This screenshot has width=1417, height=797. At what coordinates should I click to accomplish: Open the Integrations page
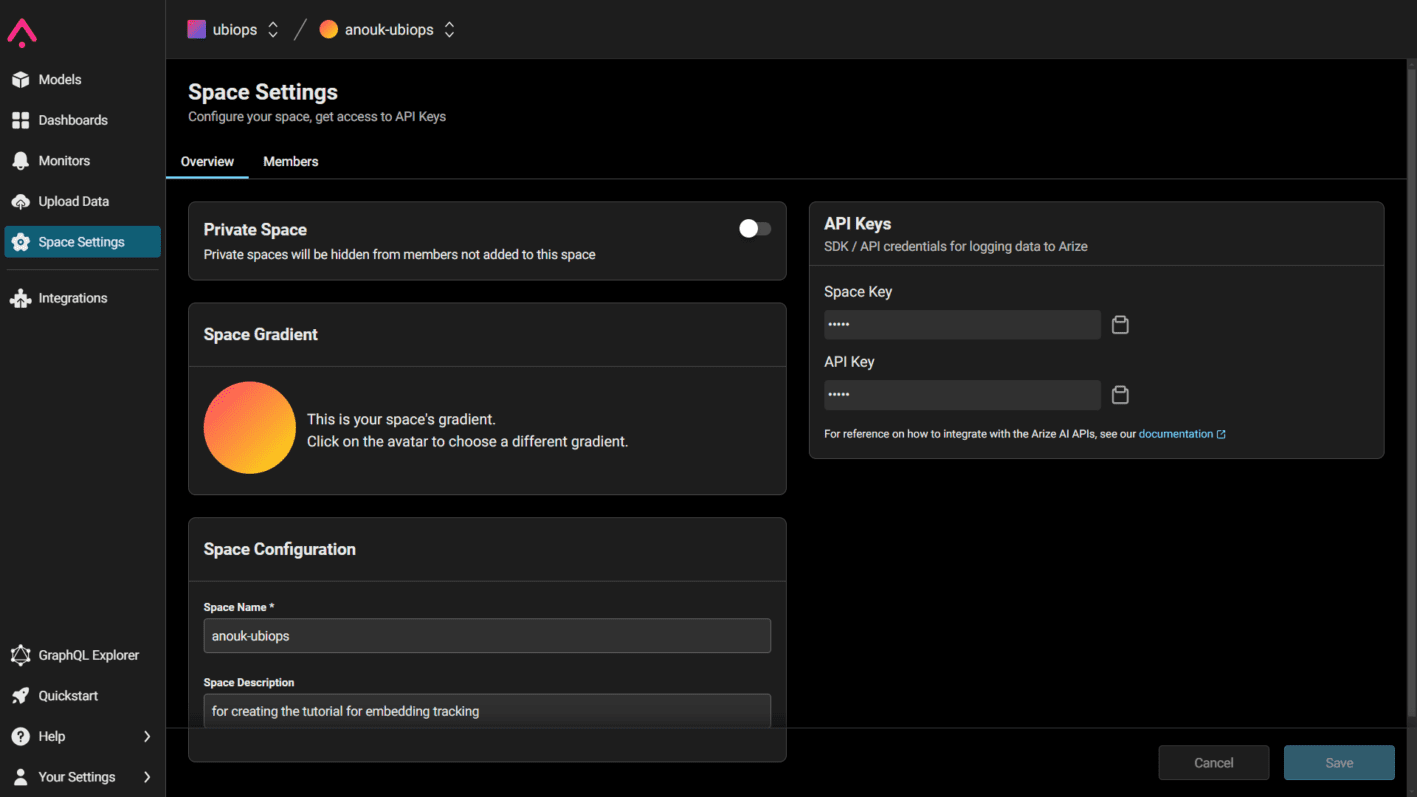pos(72,297)
